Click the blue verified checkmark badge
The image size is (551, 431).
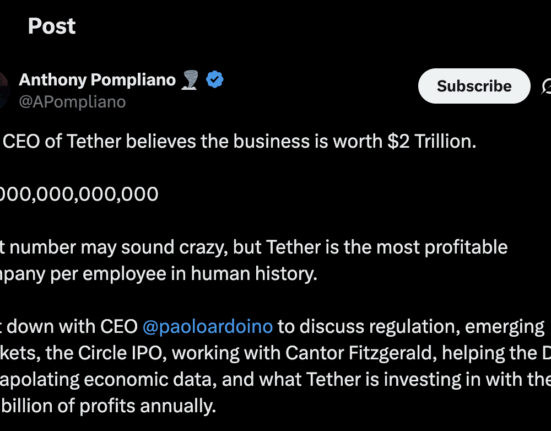[x=215, y=79]
